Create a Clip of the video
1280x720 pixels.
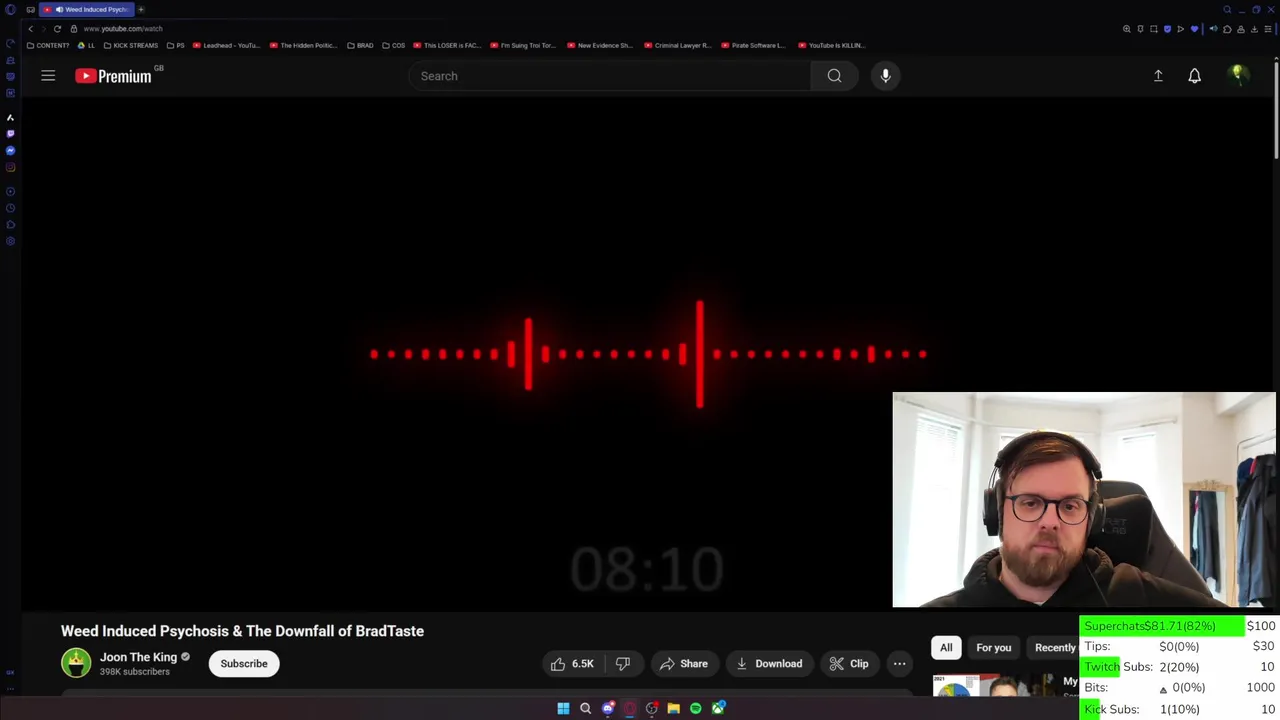(x=849, y=664)
